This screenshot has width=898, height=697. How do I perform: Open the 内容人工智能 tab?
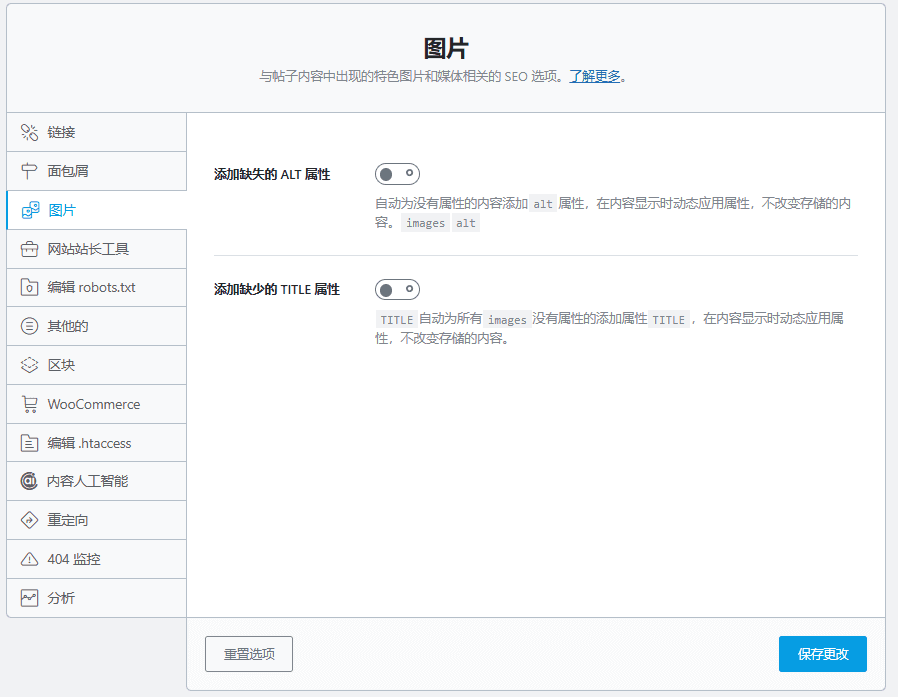pyautogui.click(x=96, y=481)
